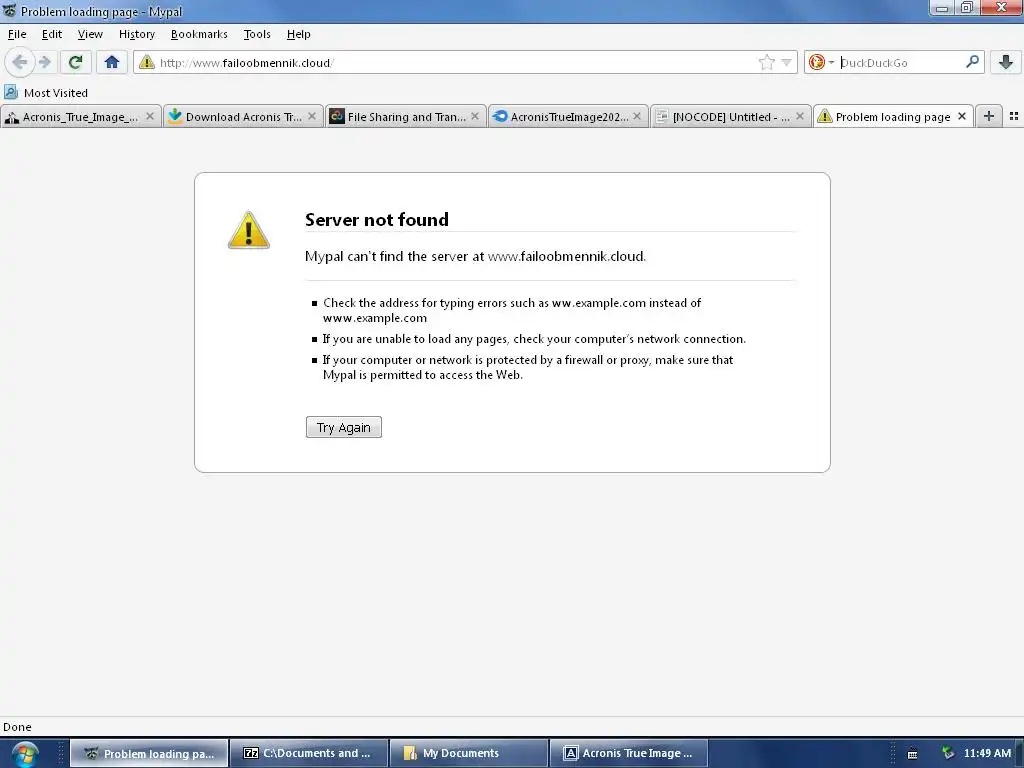This screenshot has height=768, width=1024.
Task: Open the History menu
Action: (136, 34)
